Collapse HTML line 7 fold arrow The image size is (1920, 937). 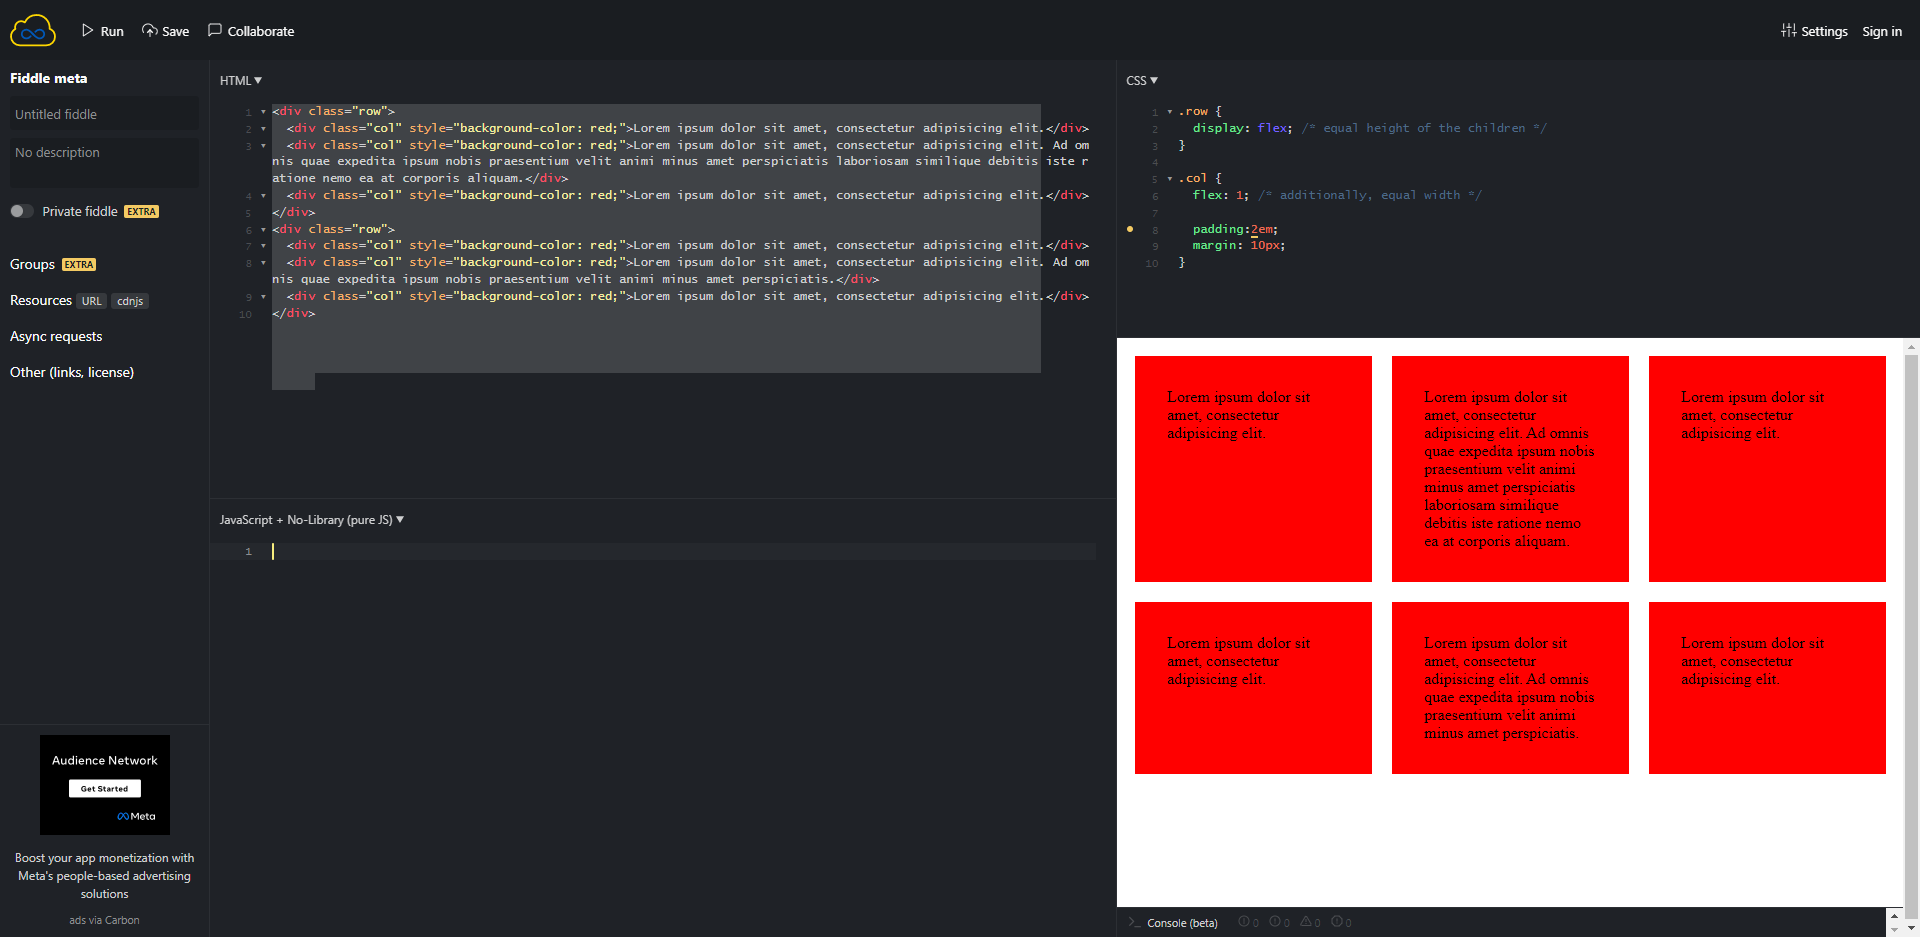pos(263,245)
